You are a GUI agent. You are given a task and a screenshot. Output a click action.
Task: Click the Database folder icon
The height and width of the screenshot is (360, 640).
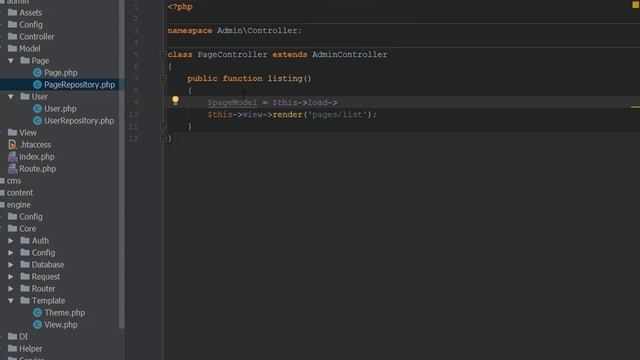click(25, 264)
